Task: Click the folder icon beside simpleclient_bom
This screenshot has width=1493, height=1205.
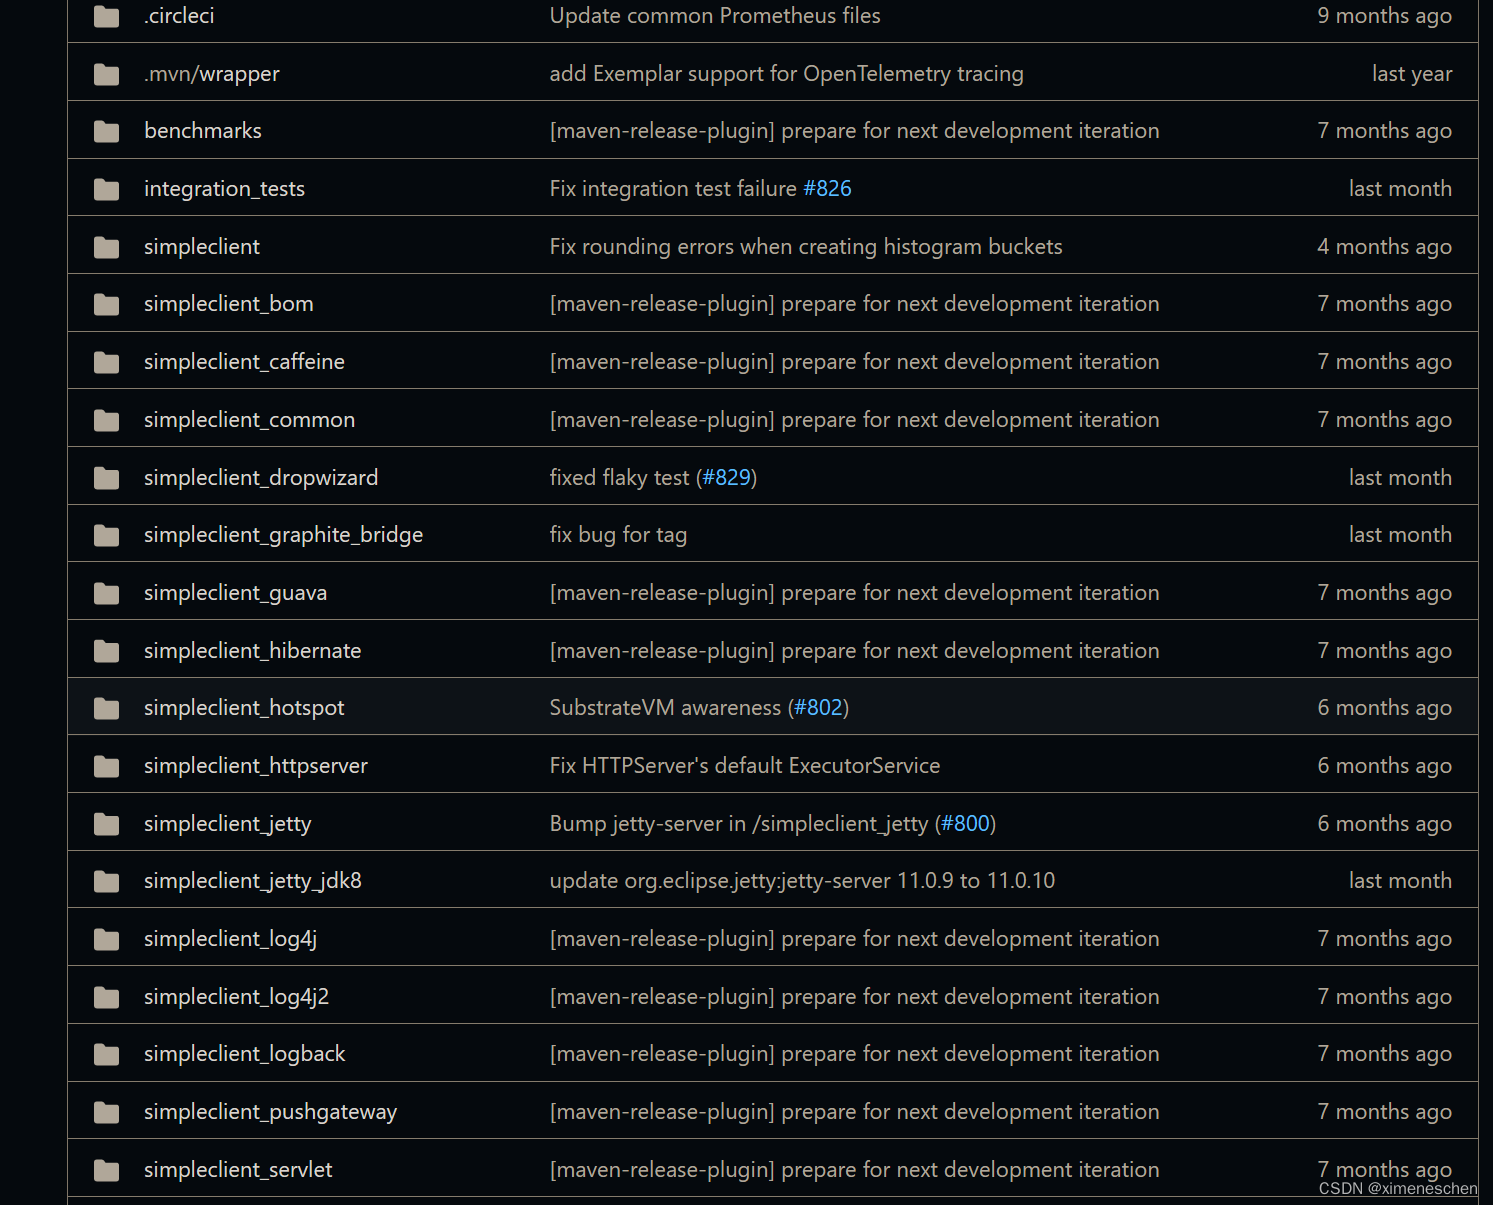Action: tap(106, 304)
